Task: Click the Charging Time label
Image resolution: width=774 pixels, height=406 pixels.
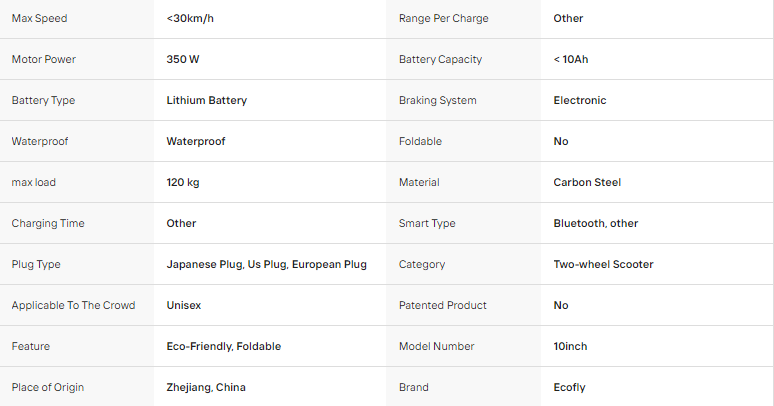Action: tap(48, 223)
